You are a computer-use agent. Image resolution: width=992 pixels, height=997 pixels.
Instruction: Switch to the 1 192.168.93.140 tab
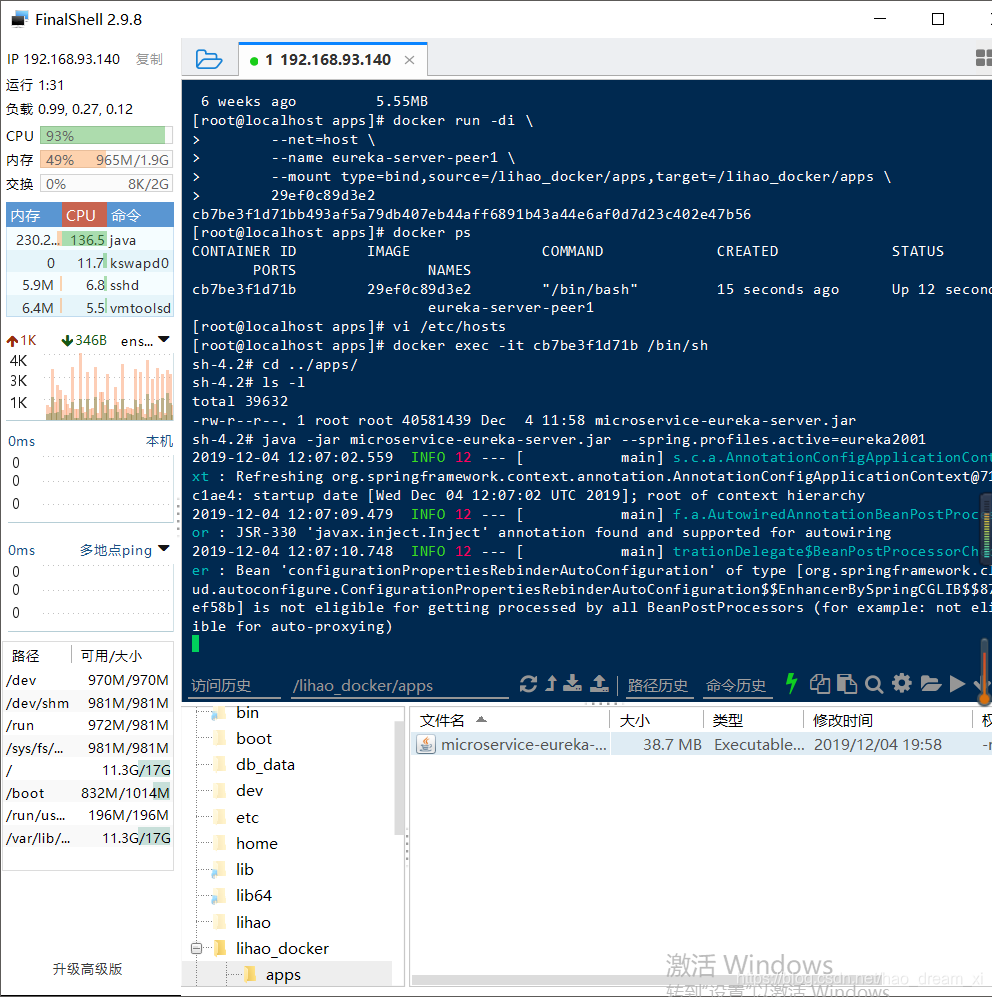(333, 60)
